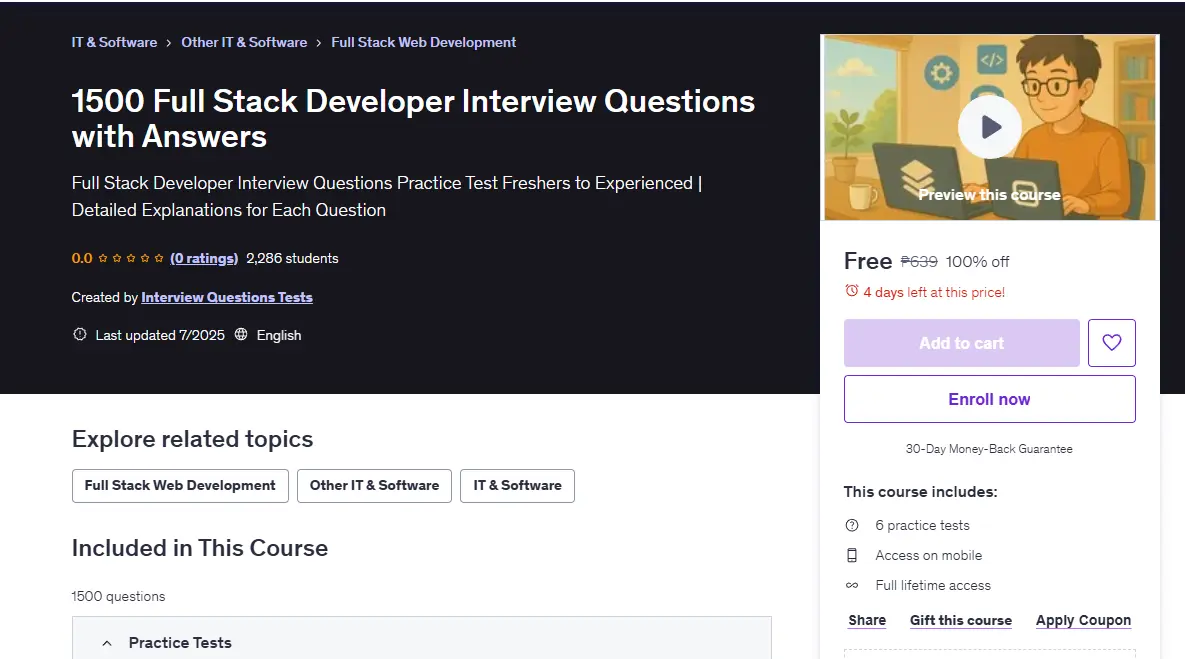Click the practice tests question-mark icon
The image size is (1185, 659).
point(852,525)
